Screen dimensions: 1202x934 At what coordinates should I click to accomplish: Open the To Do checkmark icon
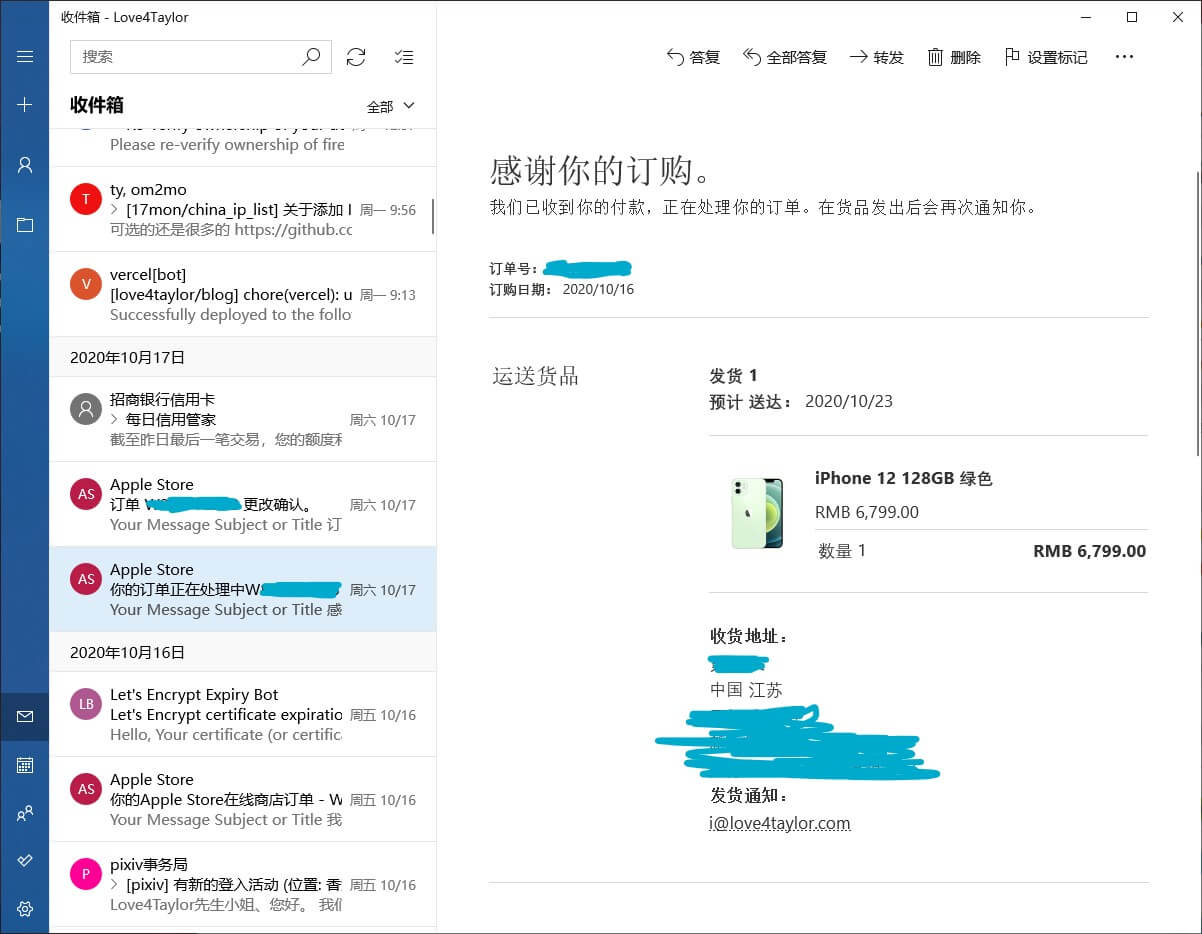point(25,861)
